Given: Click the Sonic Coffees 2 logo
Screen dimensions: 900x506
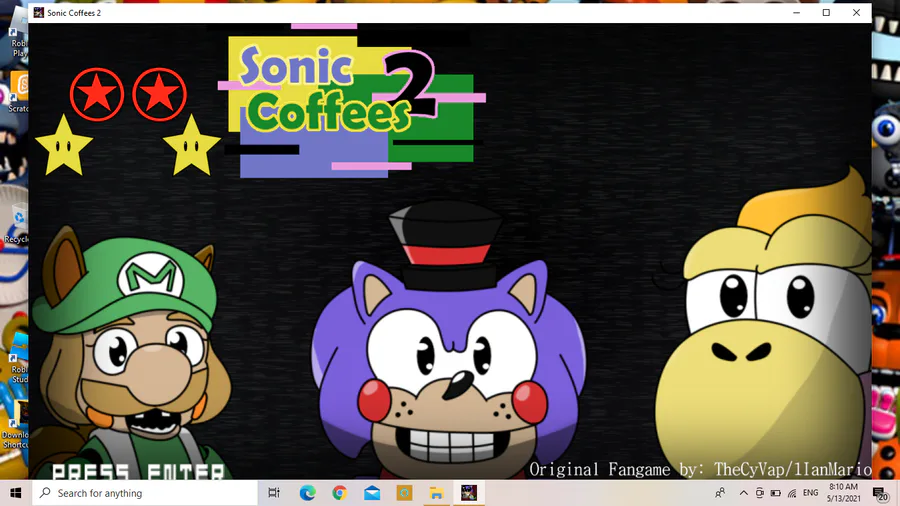Looking at the screenshot, I should click(351, 101).
